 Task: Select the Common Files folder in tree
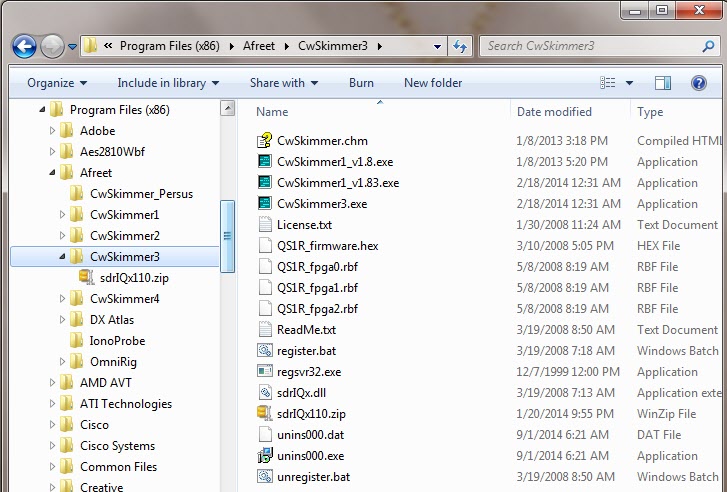point(118,466)
